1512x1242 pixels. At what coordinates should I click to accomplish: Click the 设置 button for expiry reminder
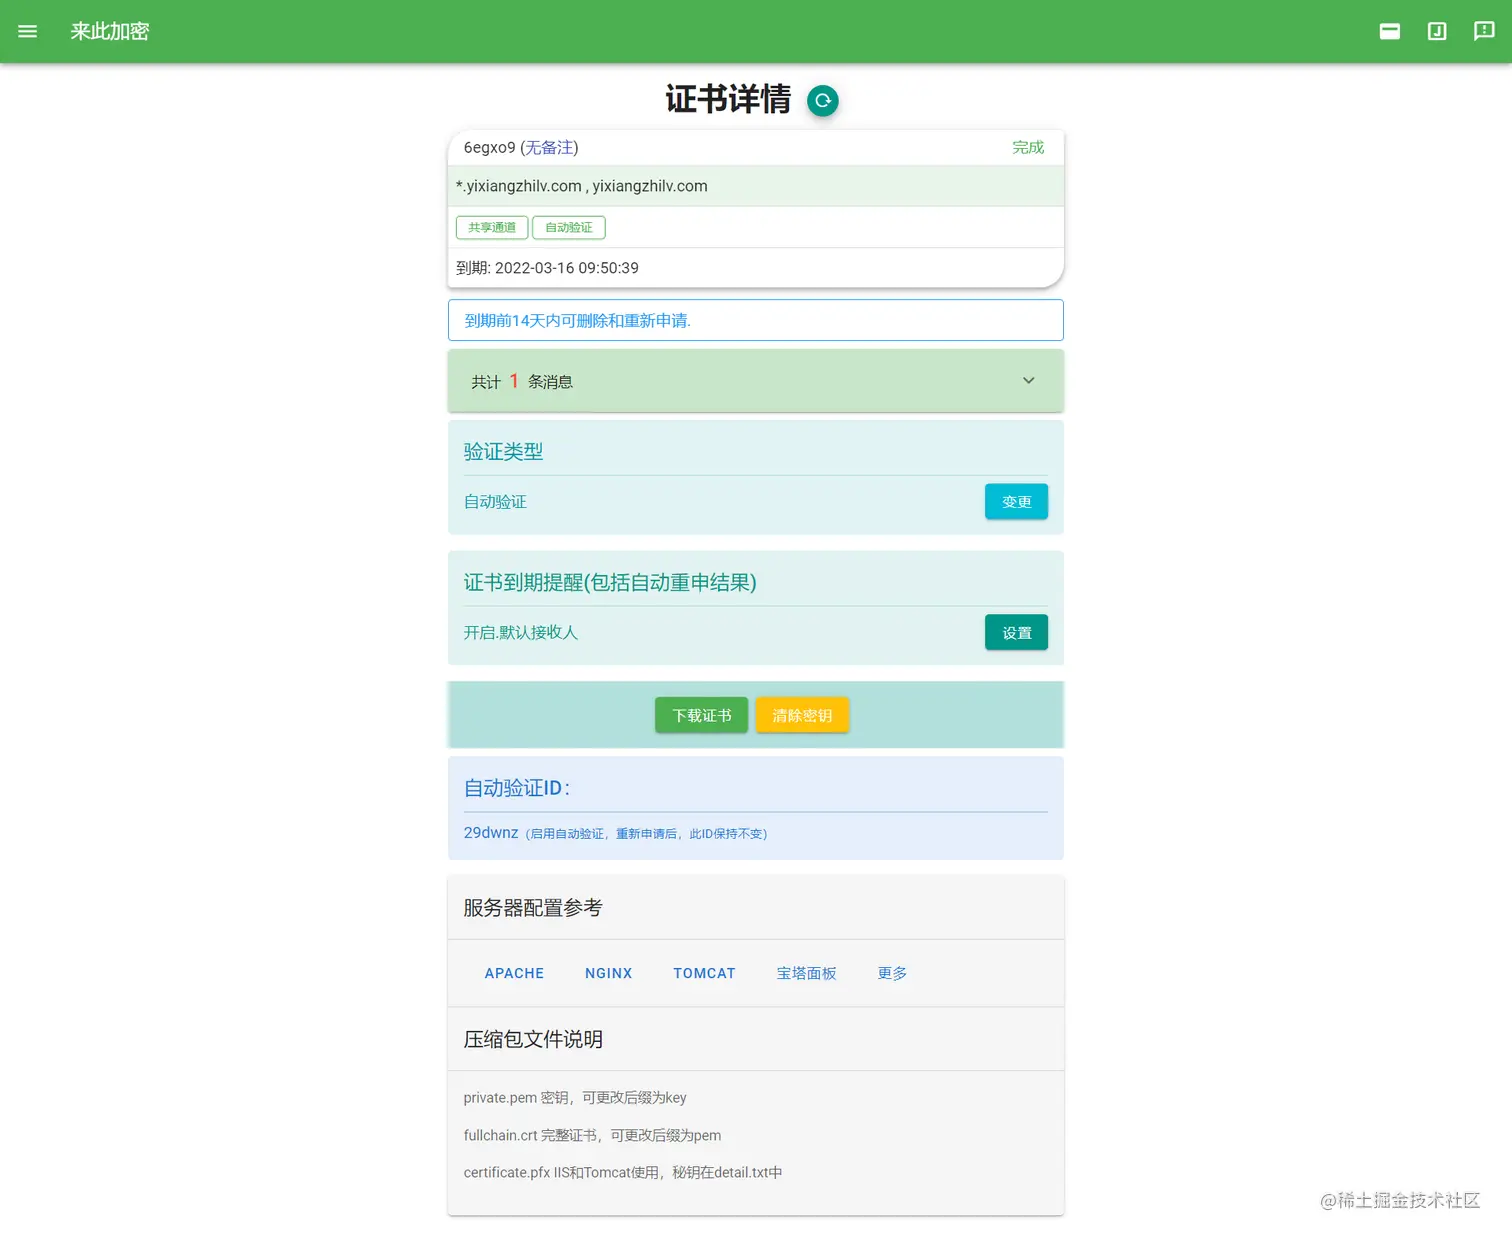point(1016,632)
